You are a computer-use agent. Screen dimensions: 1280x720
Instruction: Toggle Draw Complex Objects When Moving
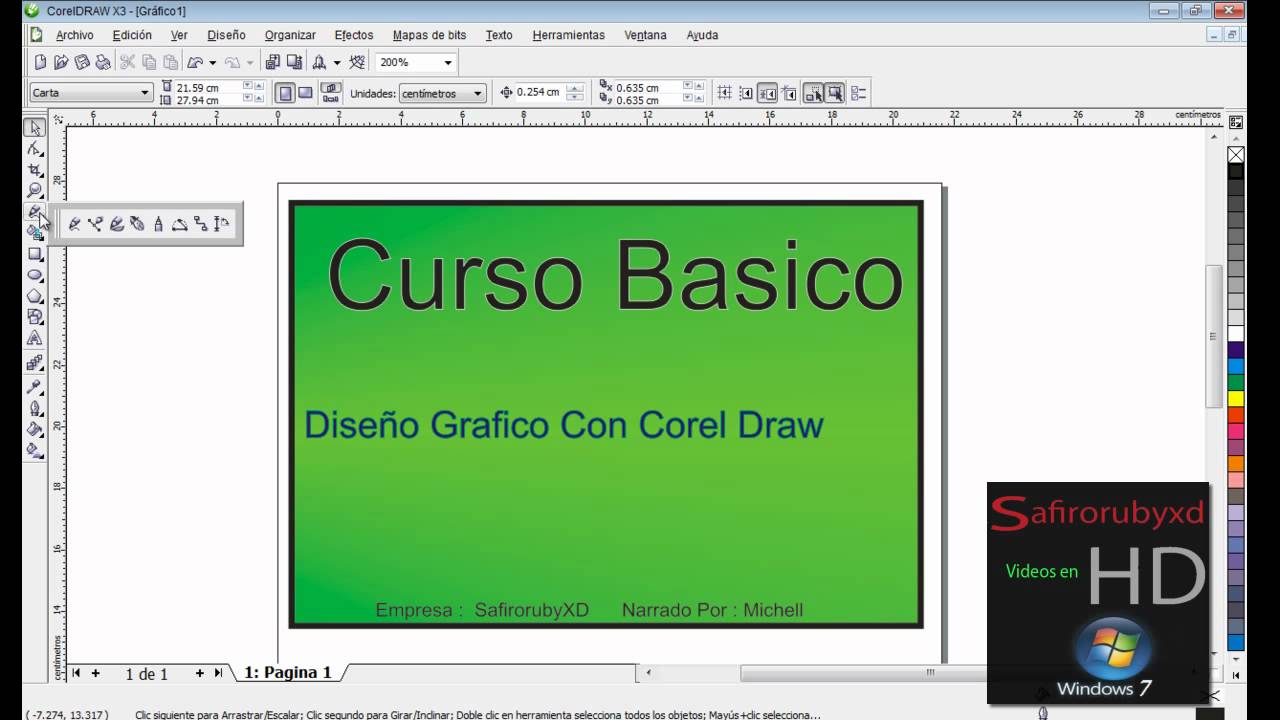(x=814, y=93)
